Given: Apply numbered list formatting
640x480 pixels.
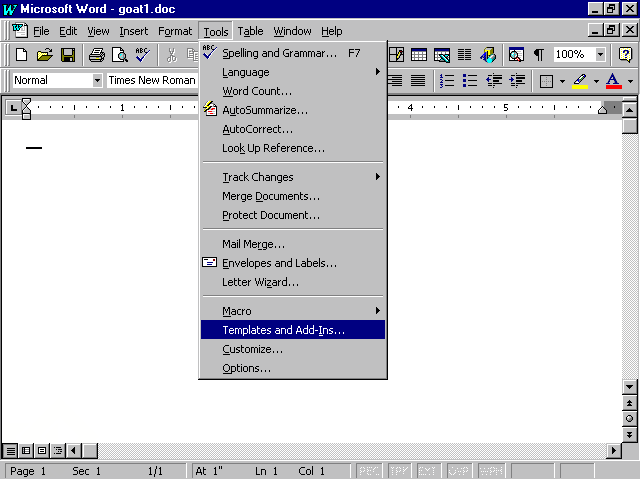Looking at the screenshot, I should pos(447,80).
